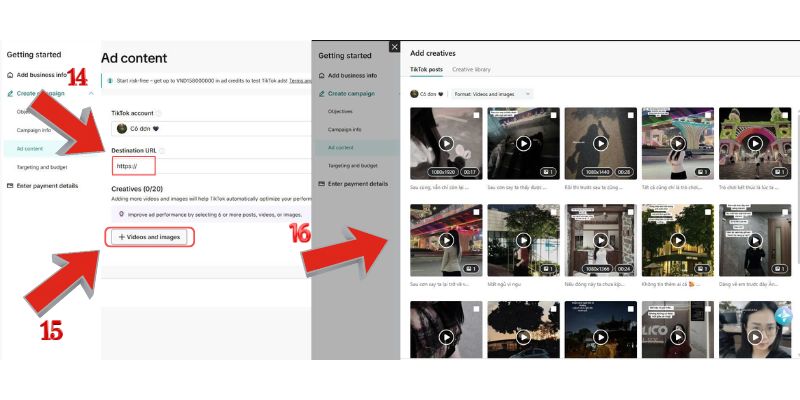Tick checkbox on 'Đáng về em trước đây' post

[785, 212]
